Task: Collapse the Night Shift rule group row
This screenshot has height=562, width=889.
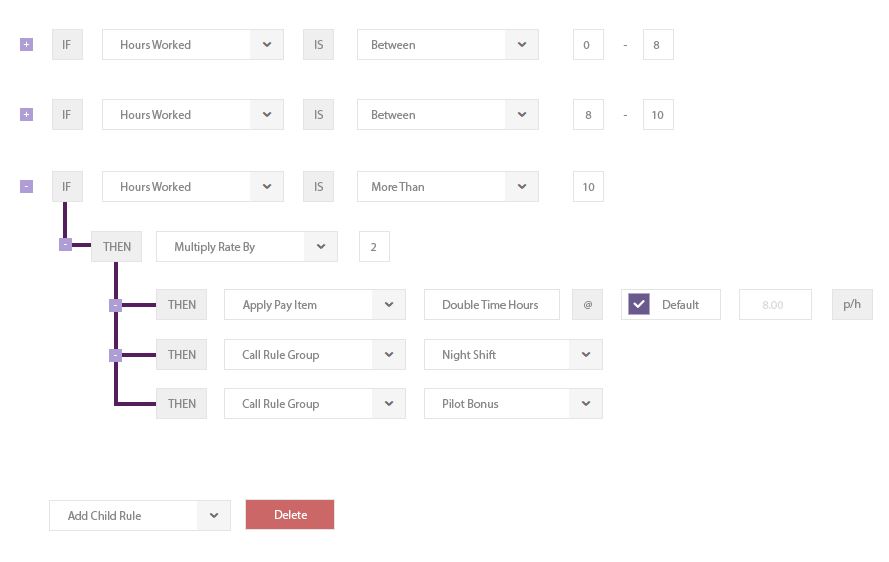Action: (115, 355)
